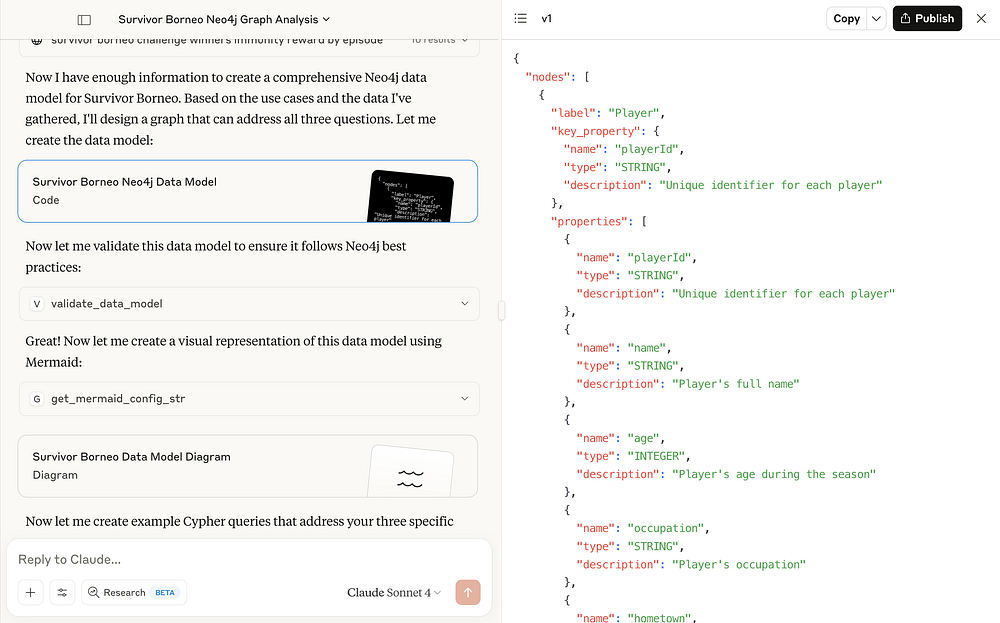Click the send message arrow button

(467, 592)
